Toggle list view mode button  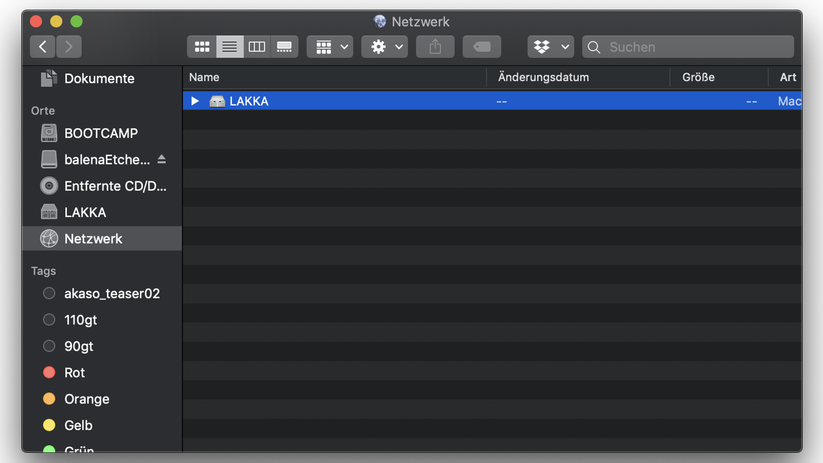click(x=230, y=47)
